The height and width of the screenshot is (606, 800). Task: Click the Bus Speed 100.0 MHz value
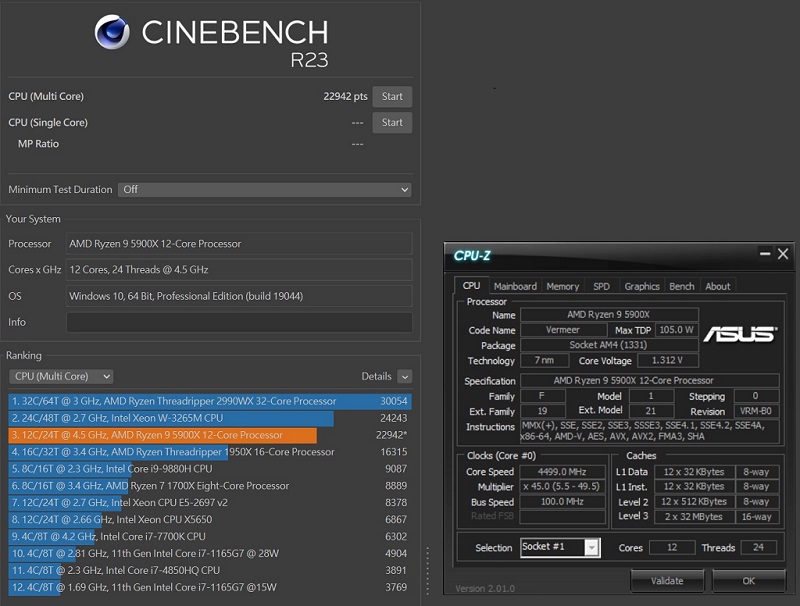click(x=562, y=502)
